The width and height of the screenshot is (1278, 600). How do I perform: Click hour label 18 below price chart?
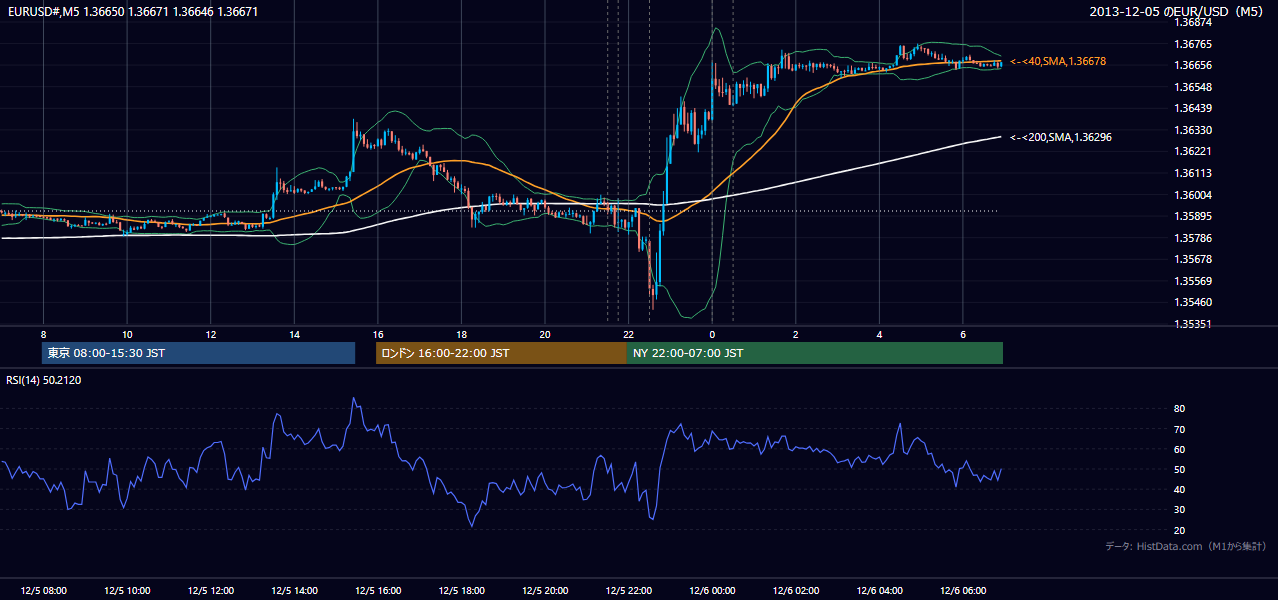tap(461, 334)
